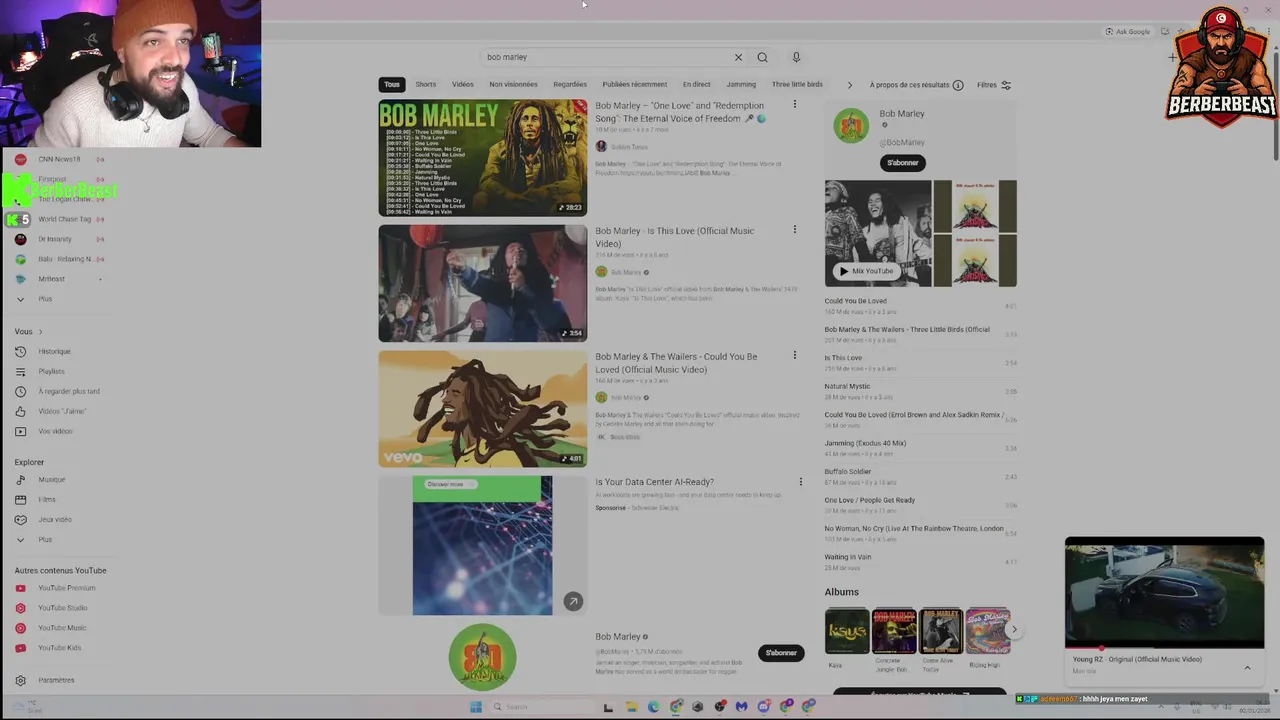This screenshot has width=1280, height=720.
Task: Open more options for the Data Center ad
Action: point(800,482)
